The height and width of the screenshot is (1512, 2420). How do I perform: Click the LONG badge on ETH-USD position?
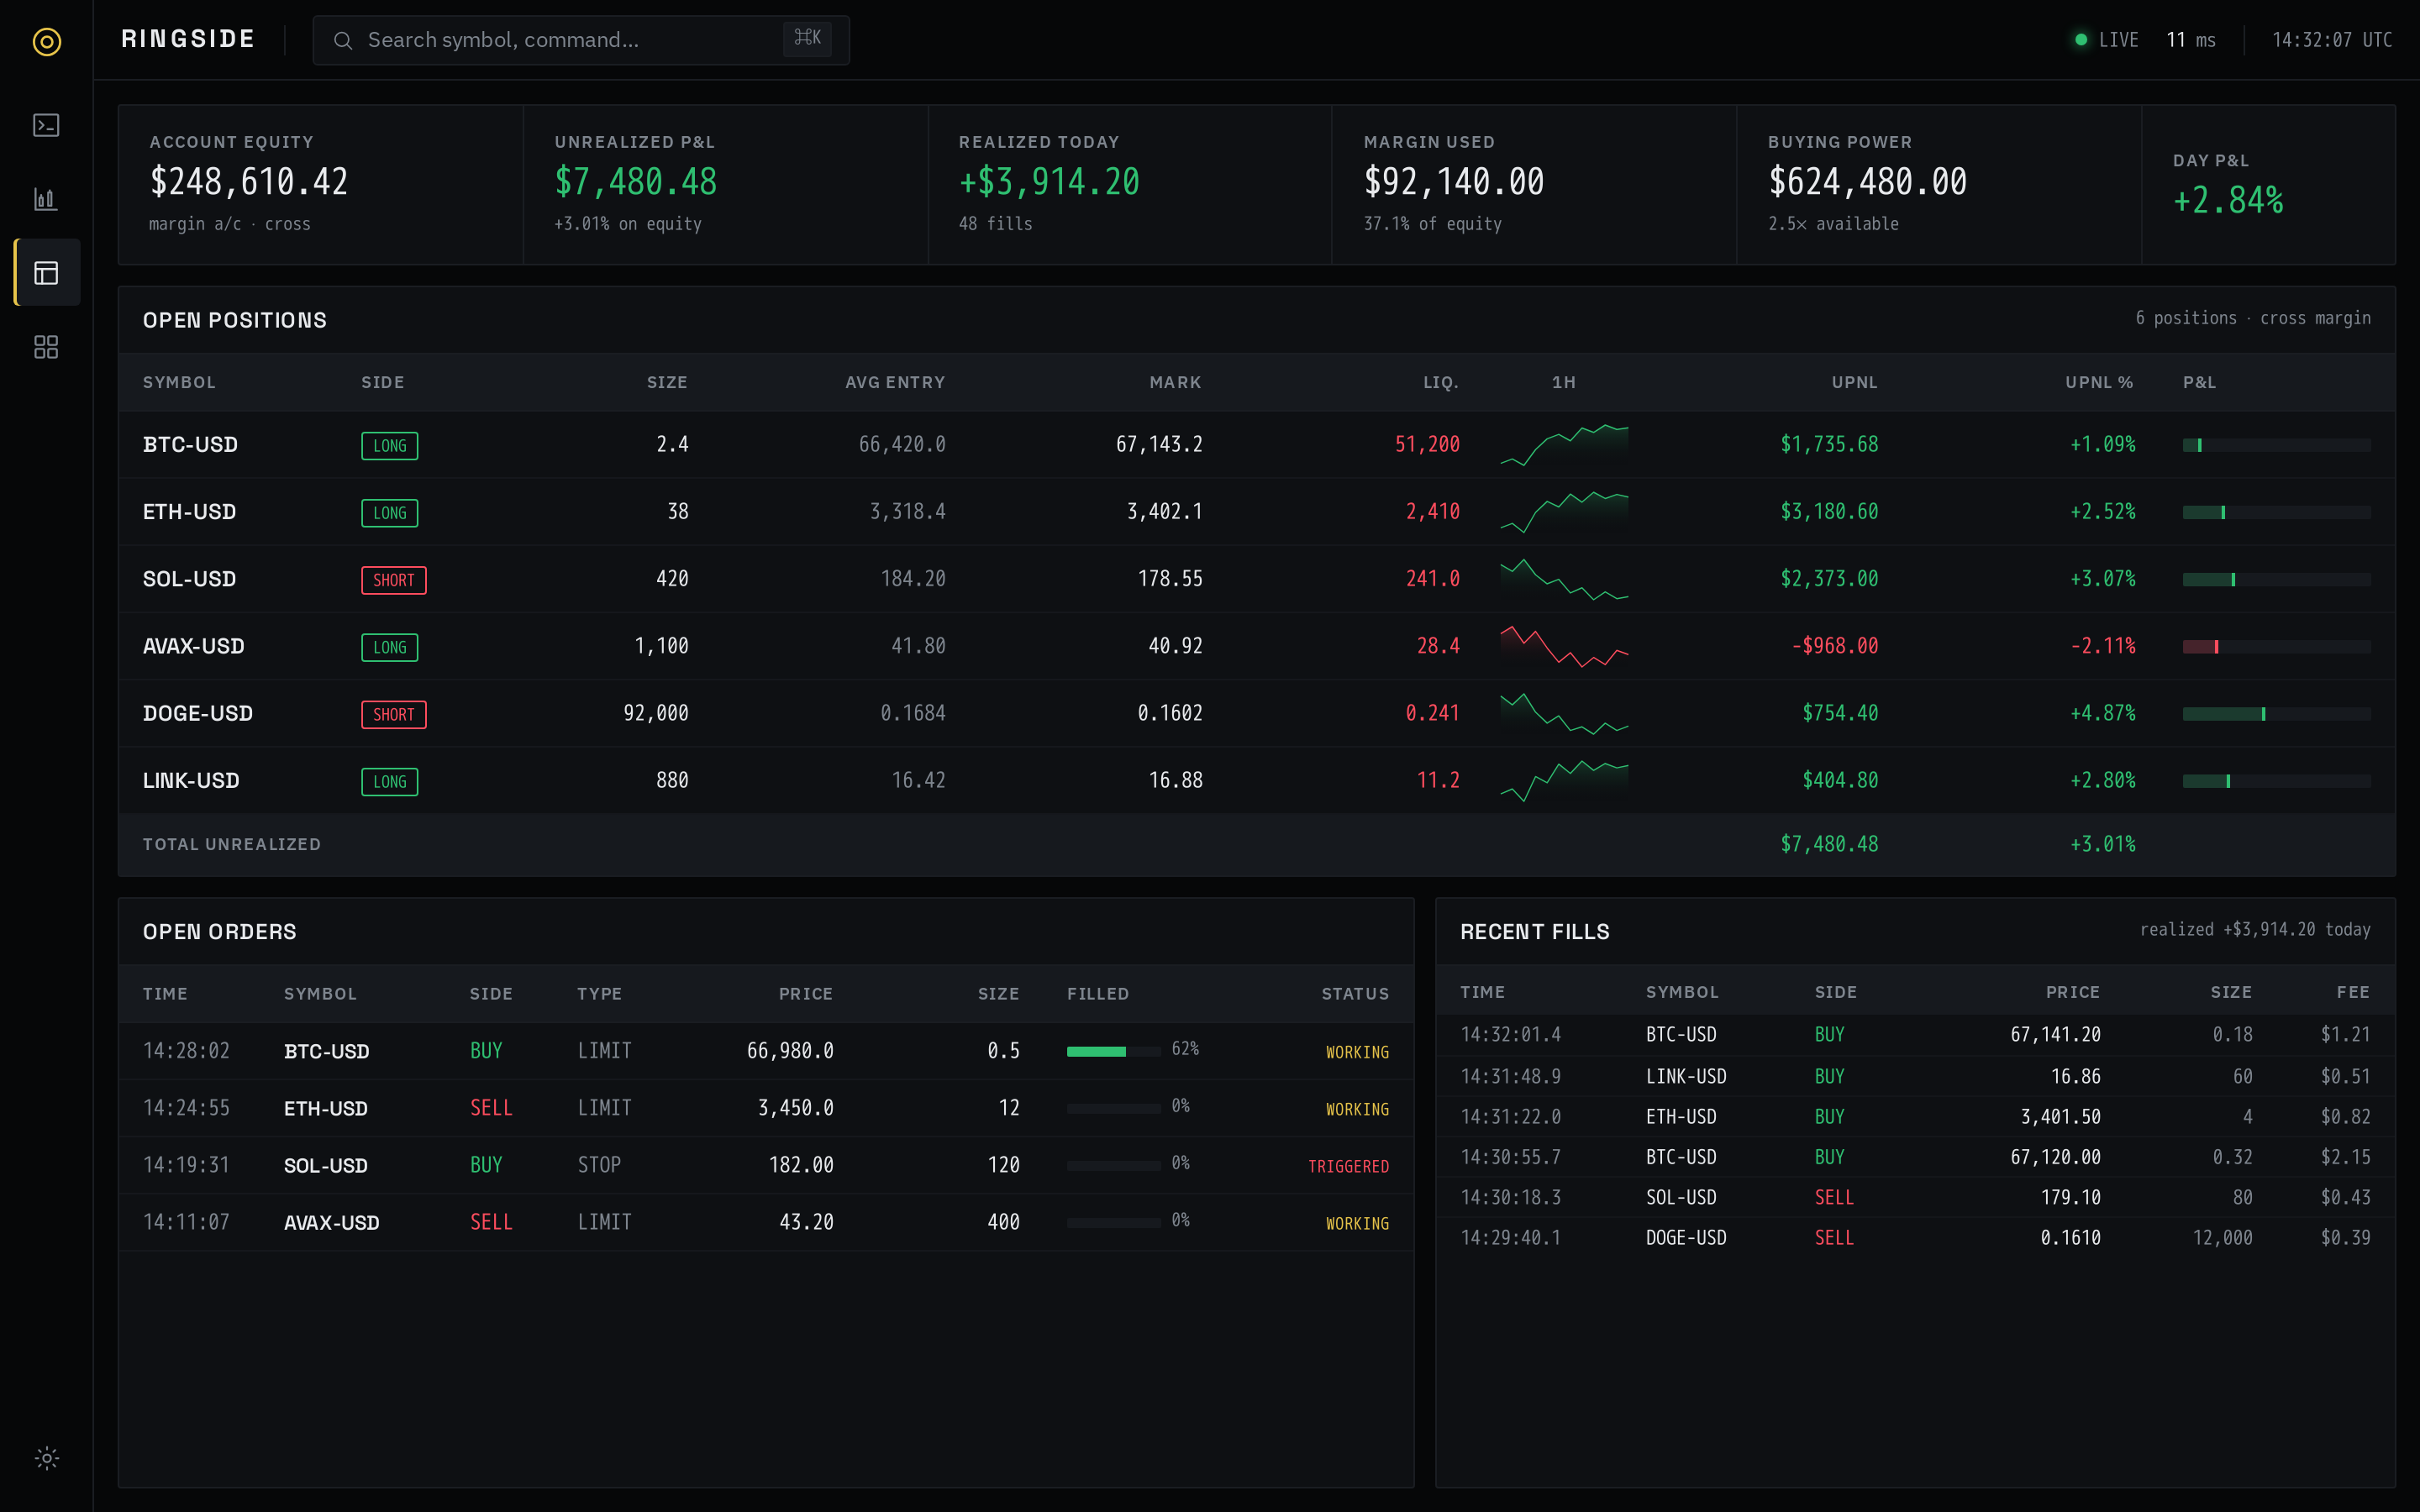(389, 513)
